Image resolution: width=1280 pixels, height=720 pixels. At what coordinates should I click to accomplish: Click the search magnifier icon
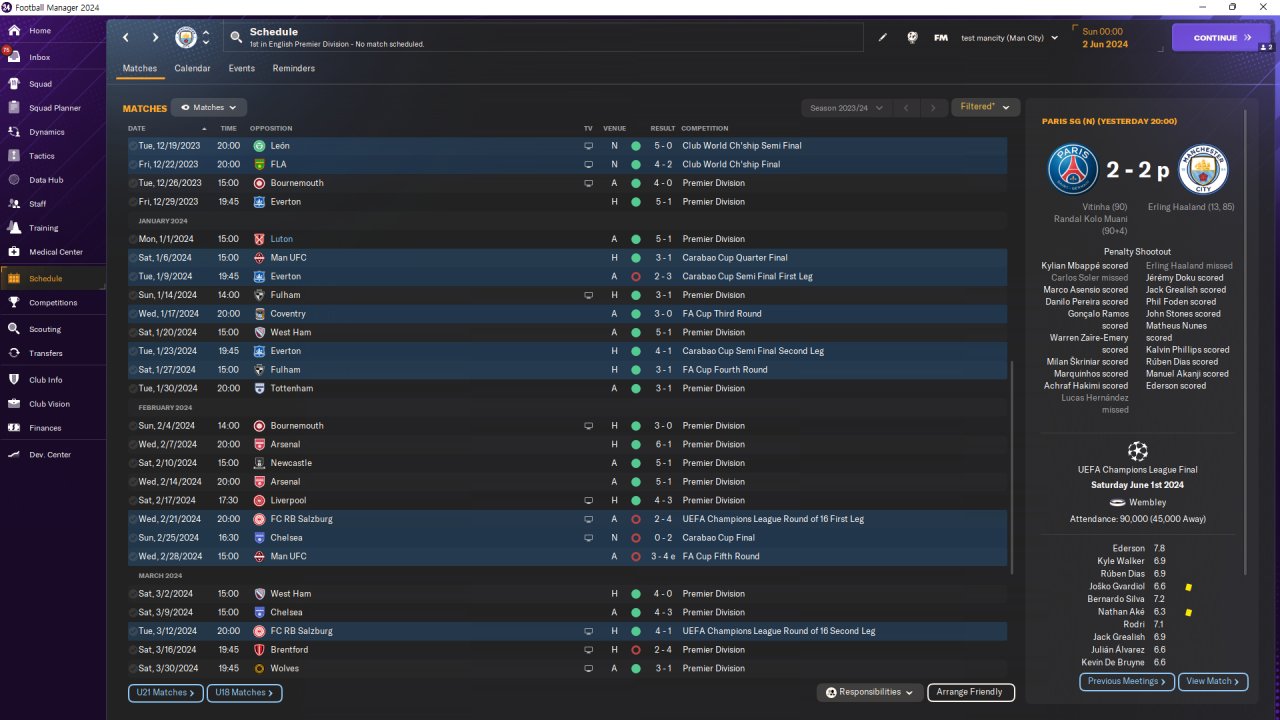pos(236,38)
